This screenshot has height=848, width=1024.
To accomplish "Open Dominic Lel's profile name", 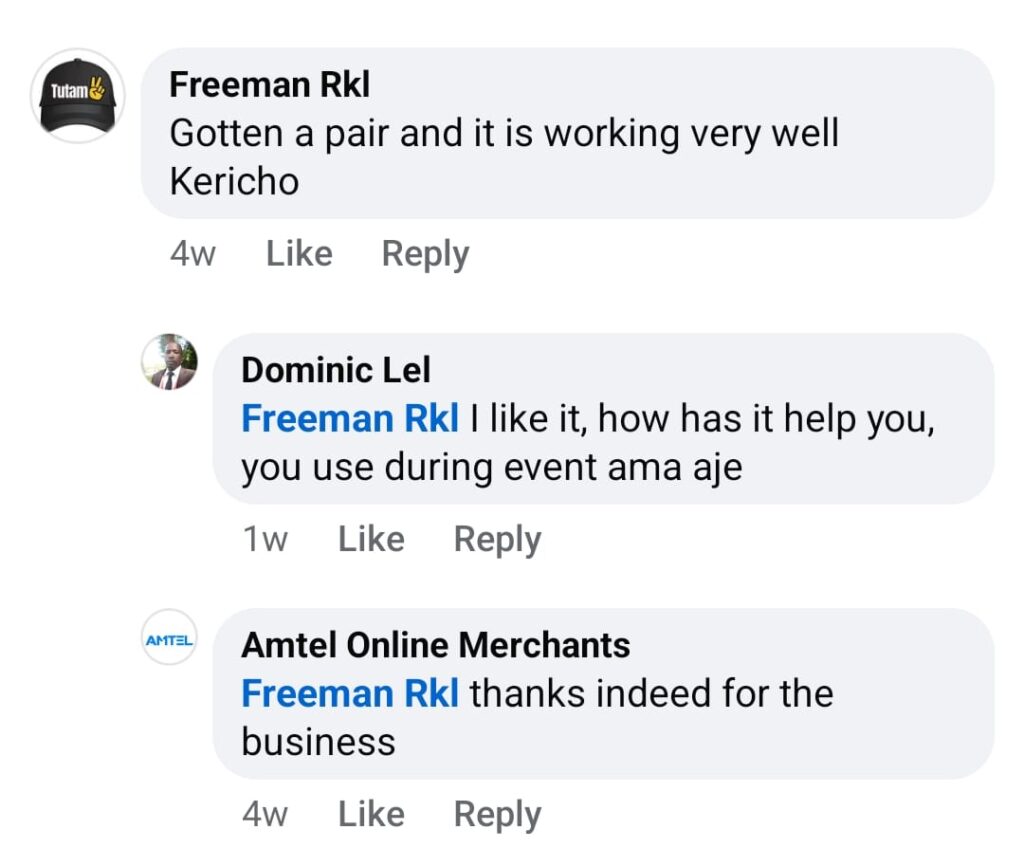I will point(336,370).
